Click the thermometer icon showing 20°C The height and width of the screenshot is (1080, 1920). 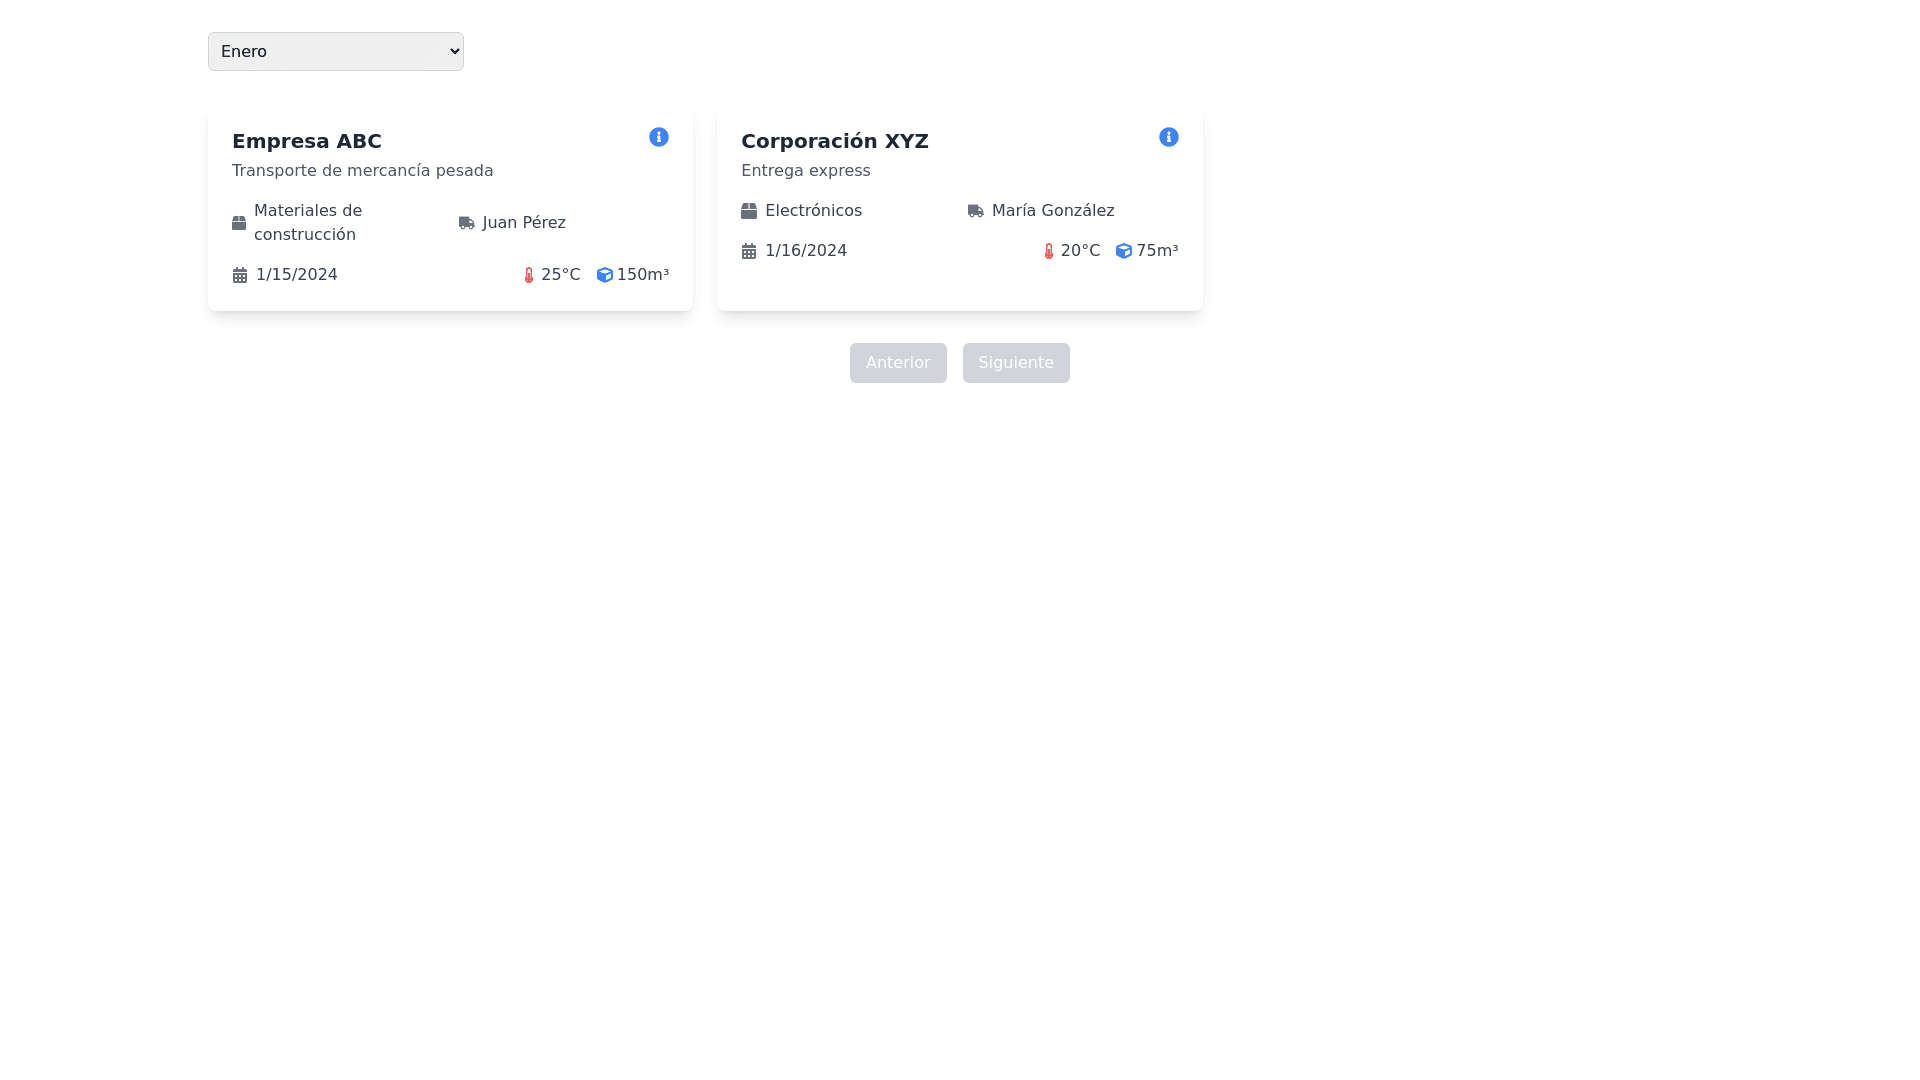[1048, 251]
